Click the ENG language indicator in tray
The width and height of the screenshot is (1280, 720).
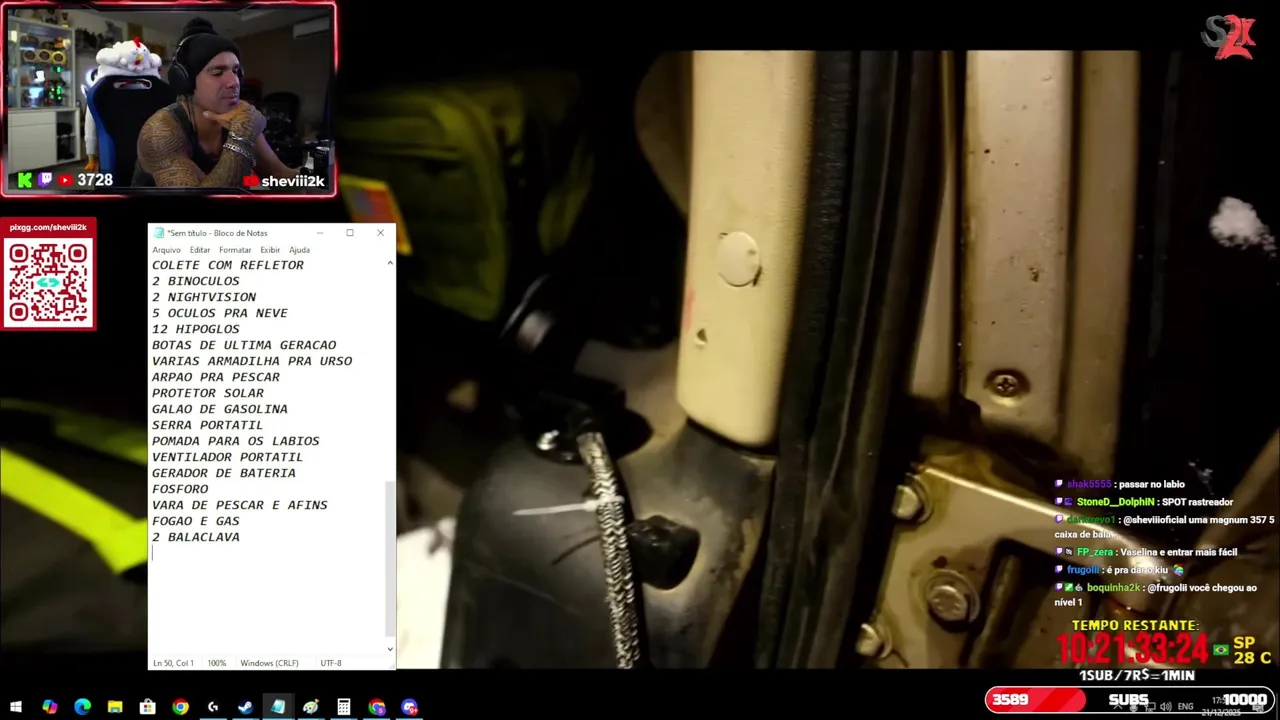point(1186,707)
